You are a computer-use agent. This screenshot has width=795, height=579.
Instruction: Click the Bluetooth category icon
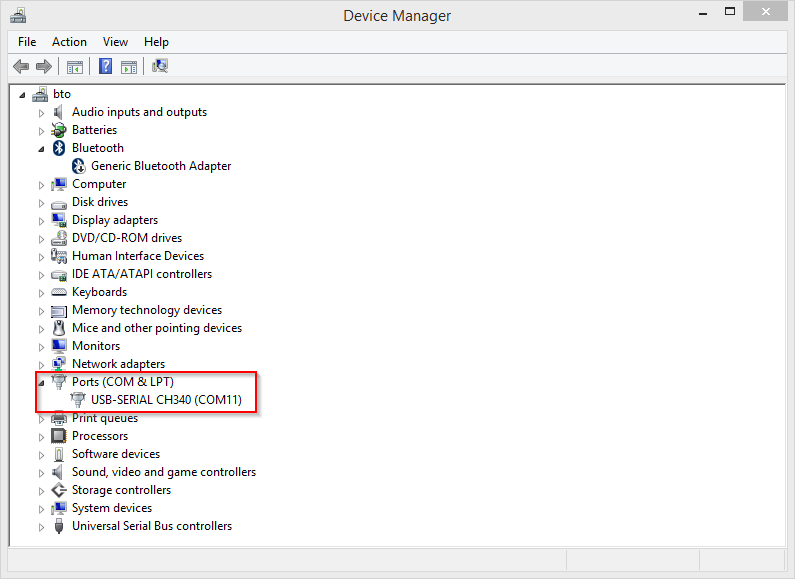(x=59, y=148)
